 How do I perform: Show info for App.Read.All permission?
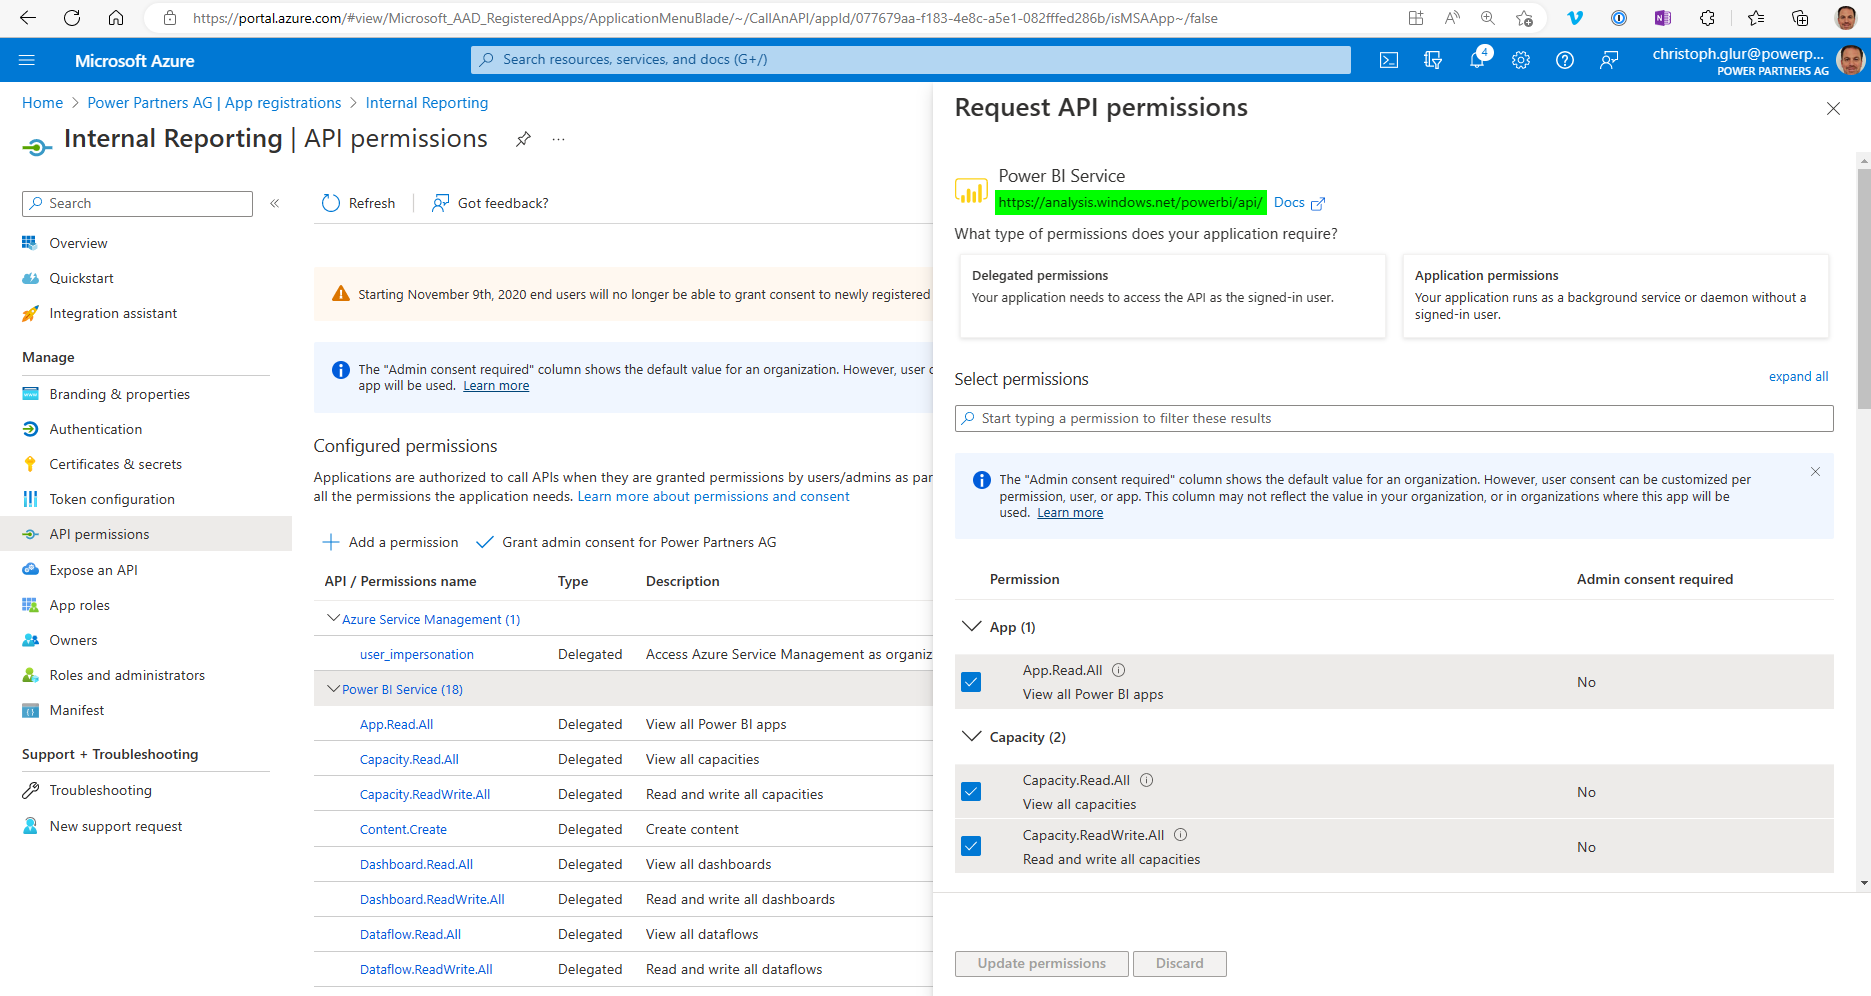click(x=1119, y=670)
